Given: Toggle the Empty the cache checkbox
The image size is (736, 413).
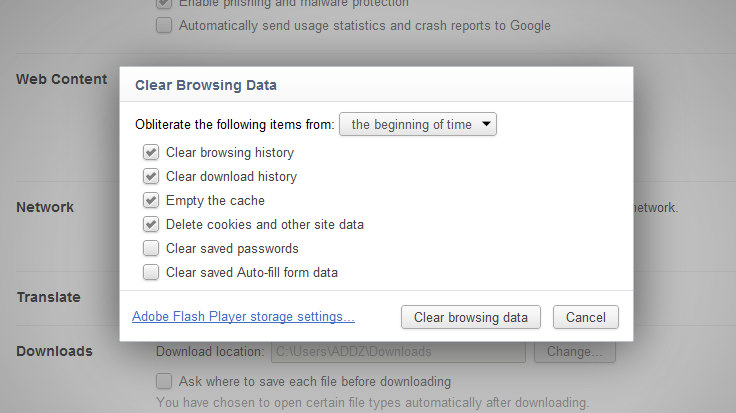Looking at the screenshot, I should click(x=151, y=201).
